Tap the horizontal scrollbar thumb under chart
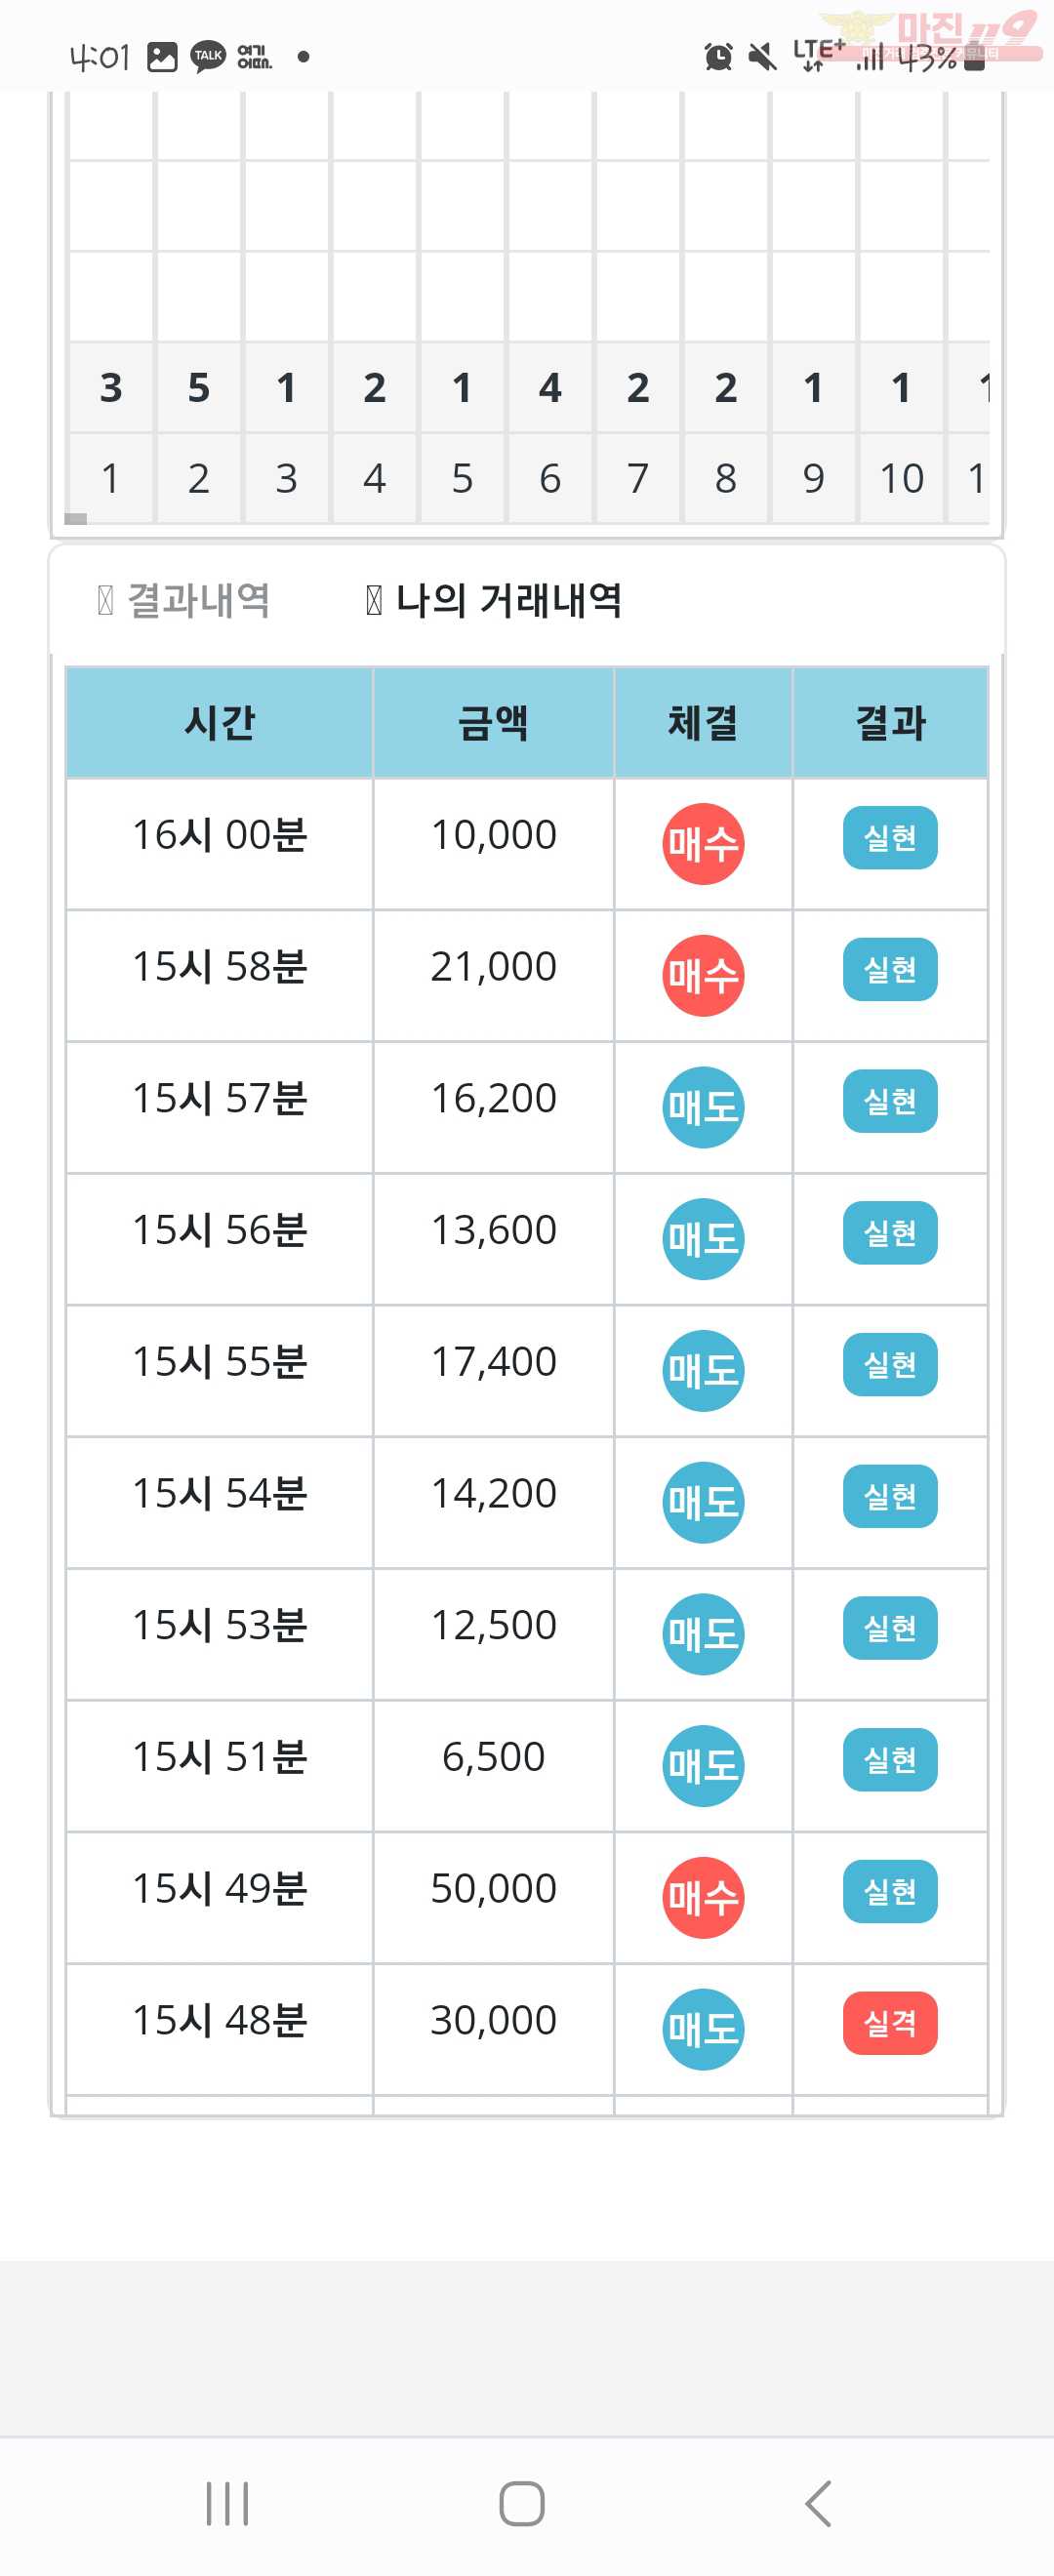Screen dimensions: 1054x2576 [75, 519]
